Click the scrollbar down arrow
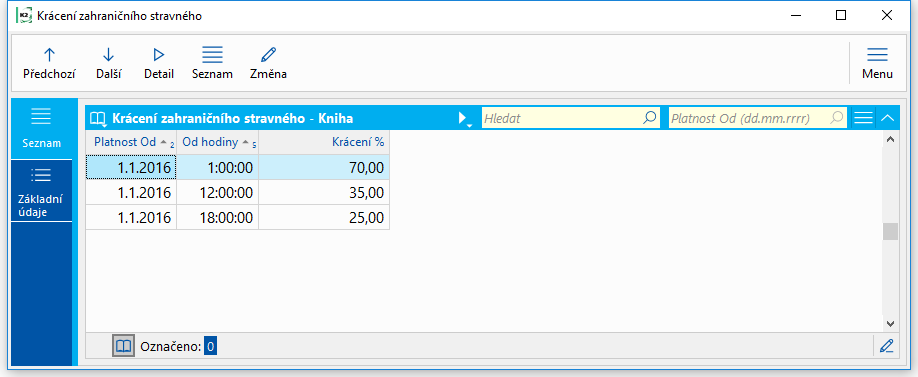 890,324
